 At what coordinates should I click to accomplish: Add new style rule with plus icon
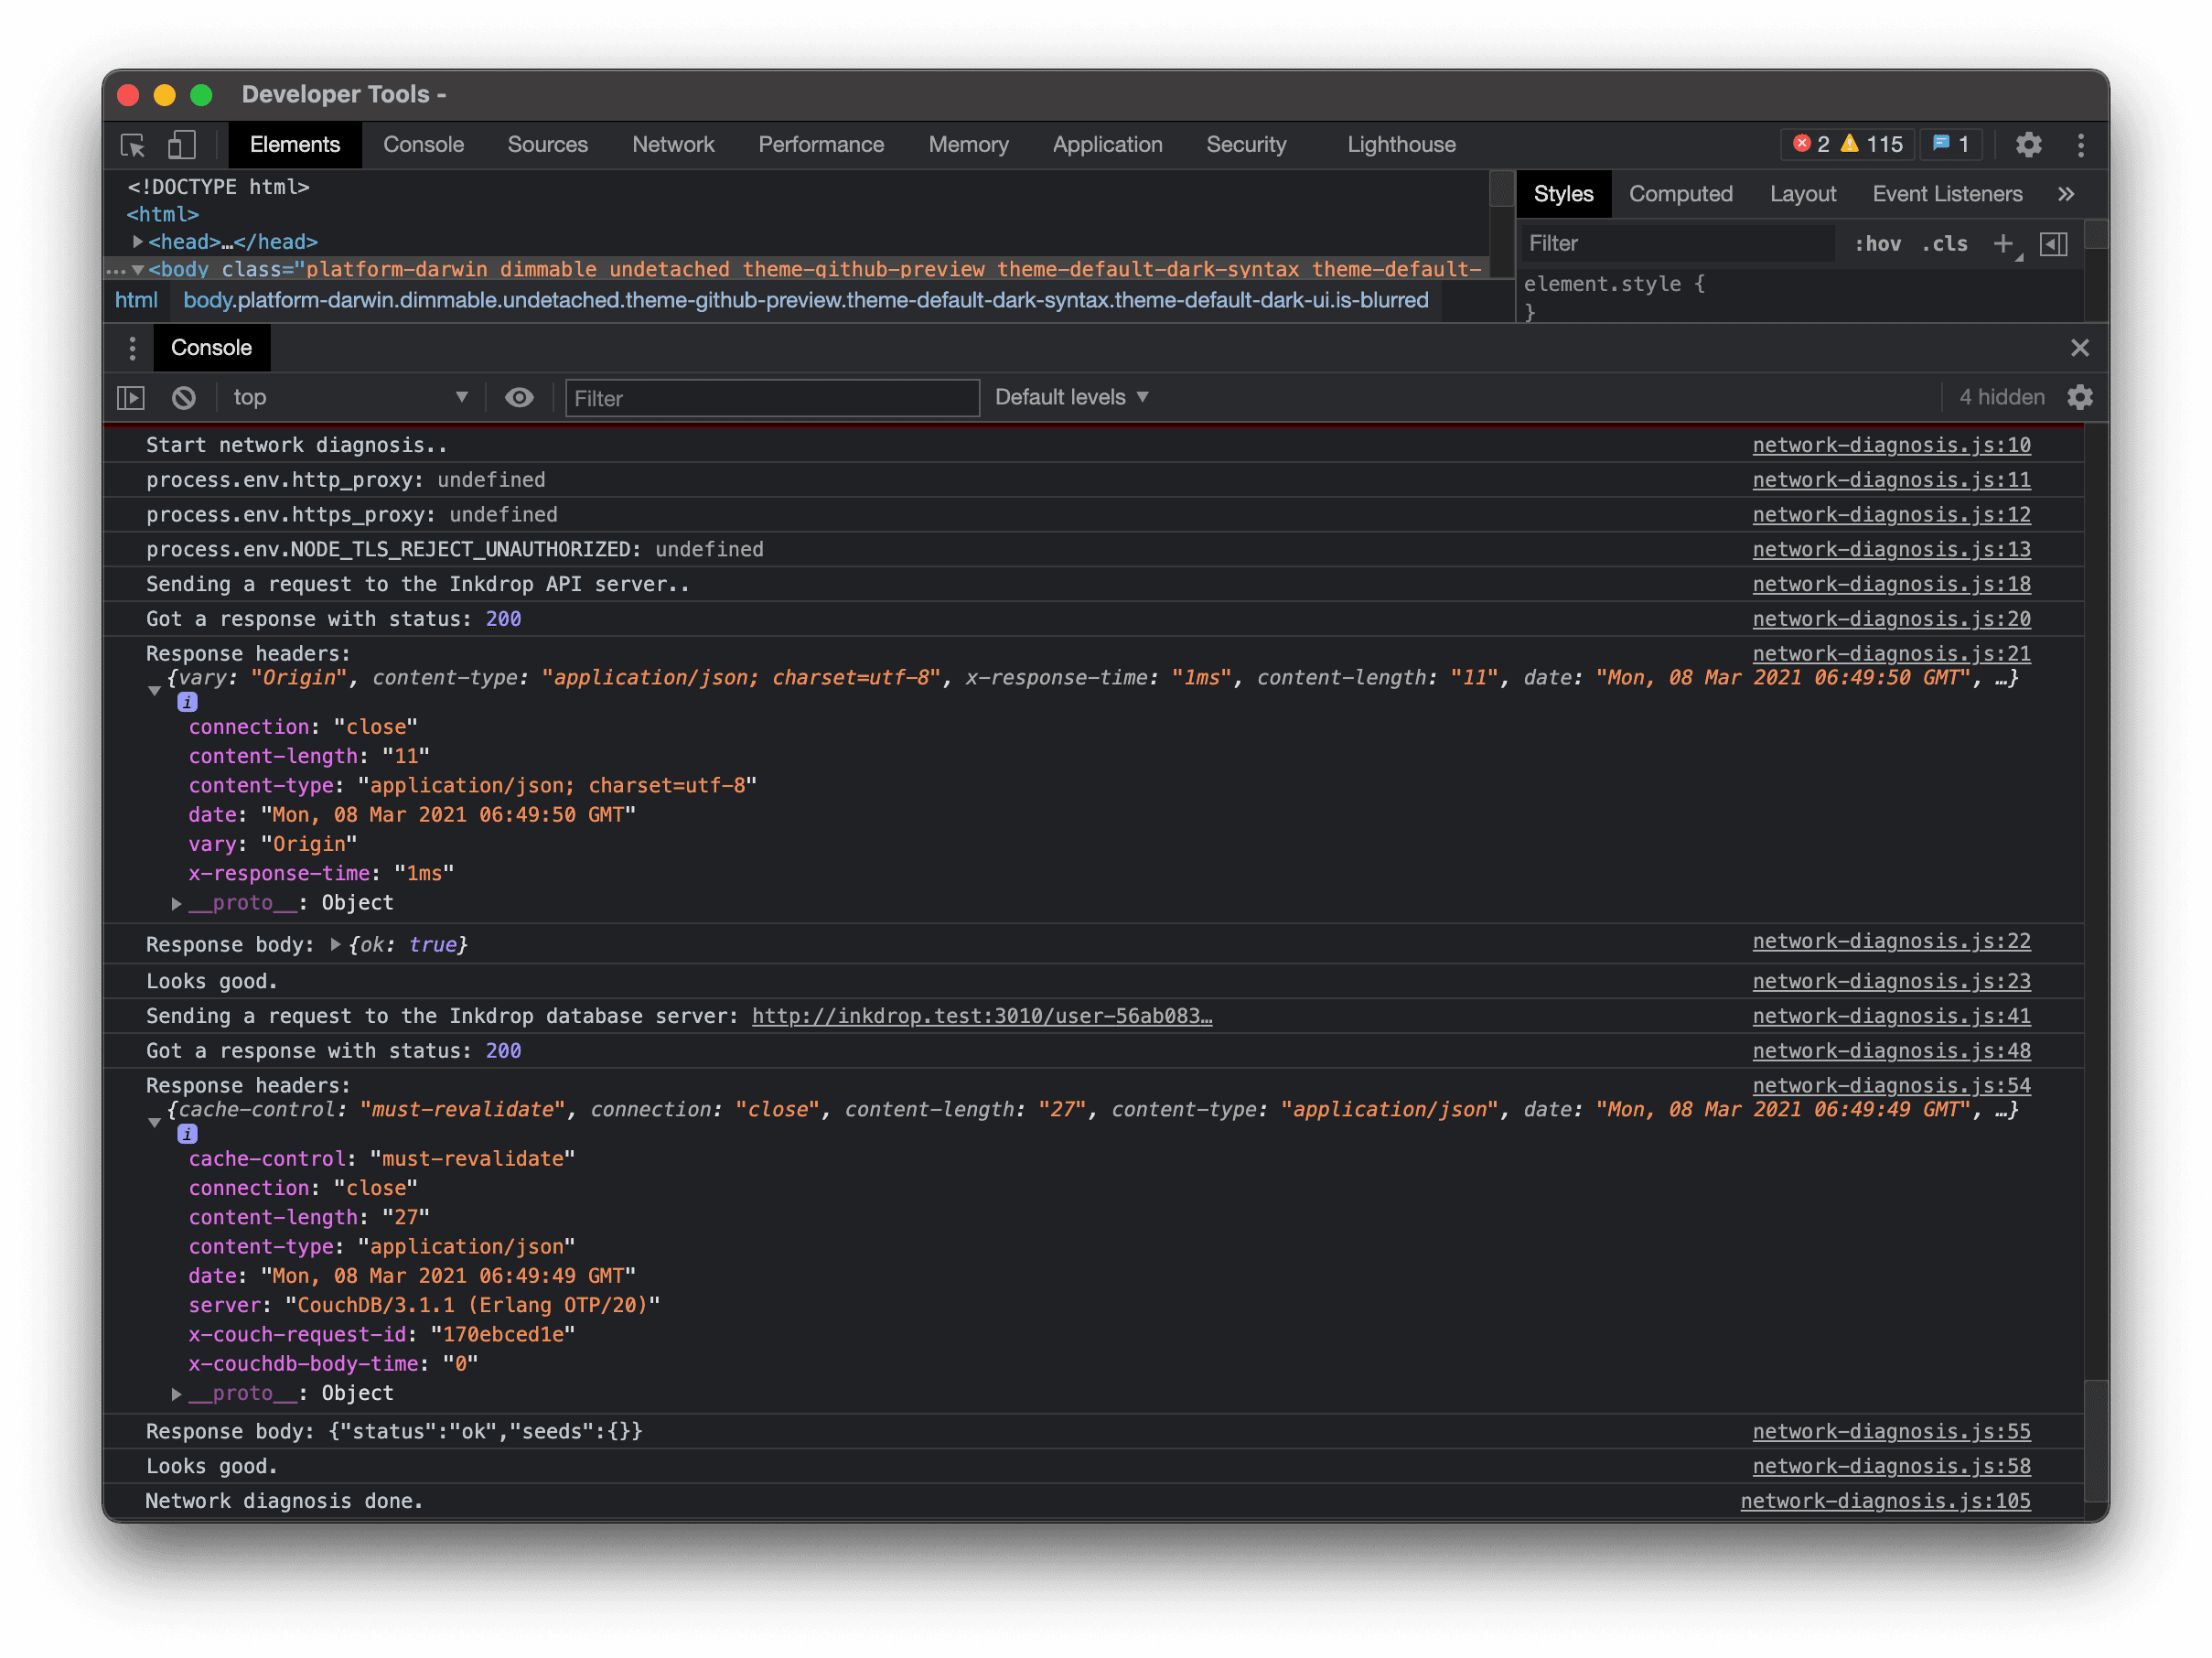point(2002,244)
